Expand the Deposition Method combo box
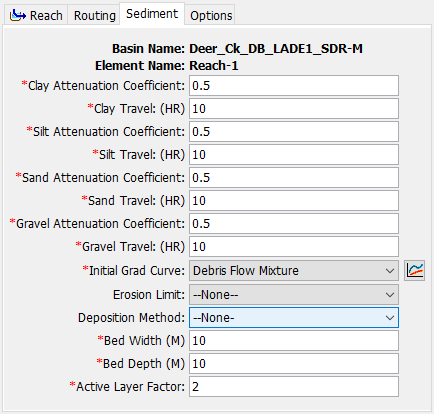Image resolution: width=434 pixels, height=414 pixels. [294, 318]
